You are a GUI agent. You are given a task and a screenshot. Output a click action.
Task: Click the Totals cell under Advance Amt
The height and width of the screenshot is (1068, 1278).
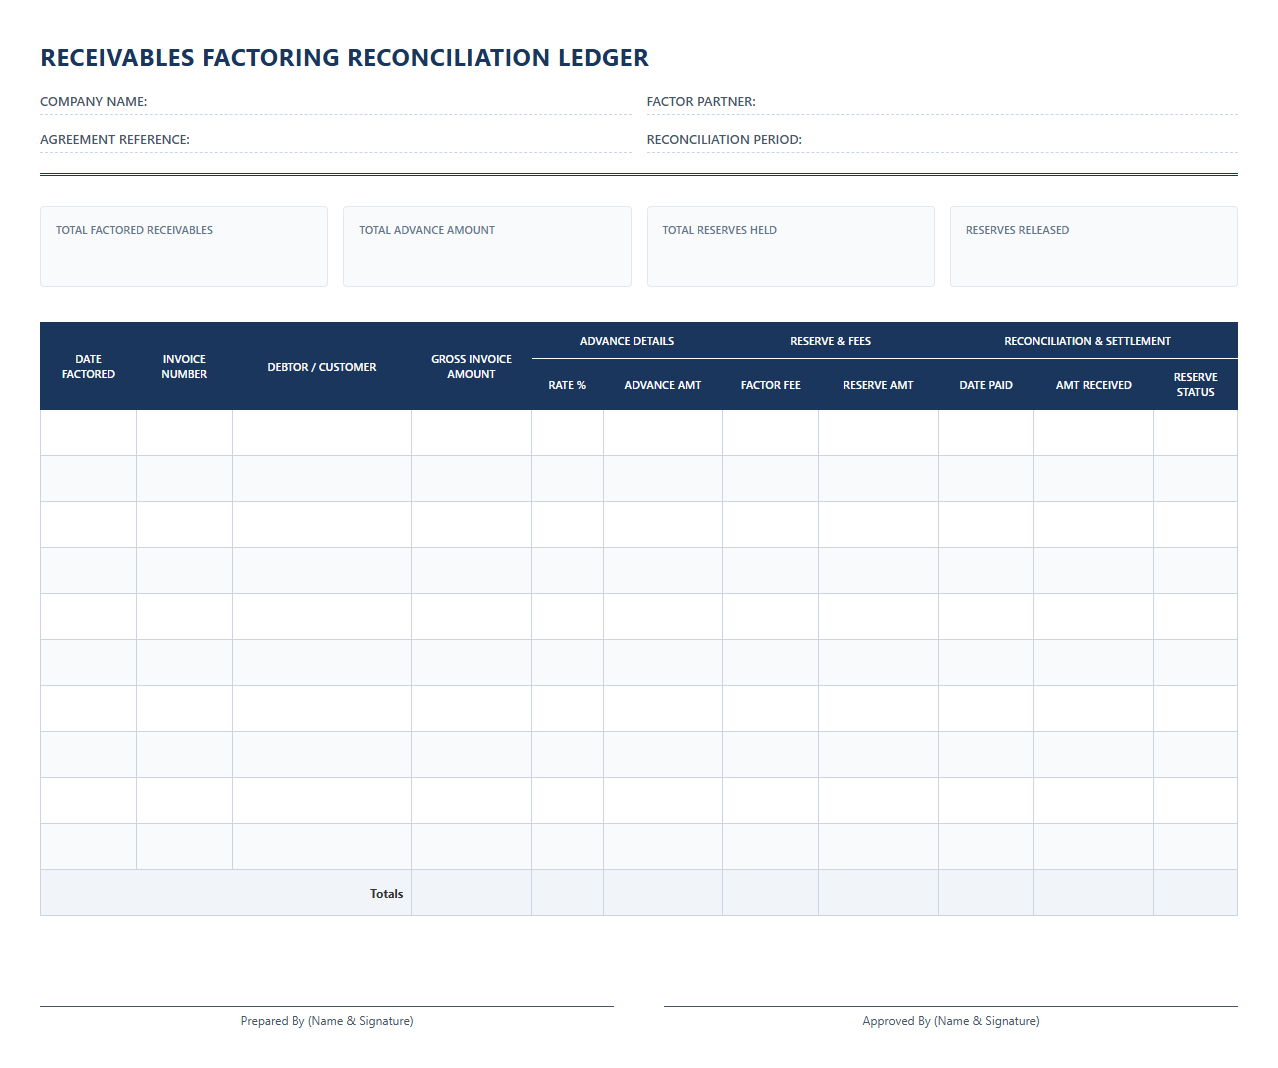click(x=663, y=893)
